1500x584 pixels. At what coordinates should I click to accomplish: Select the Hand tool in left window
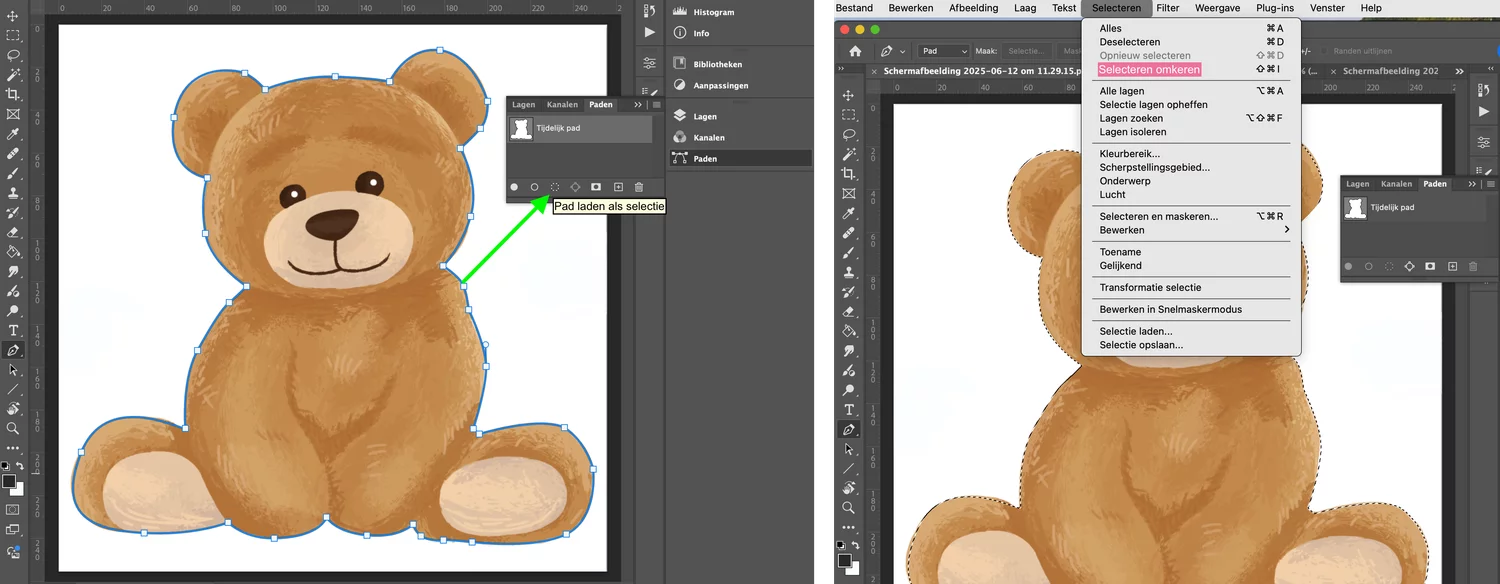coord(13,409)
